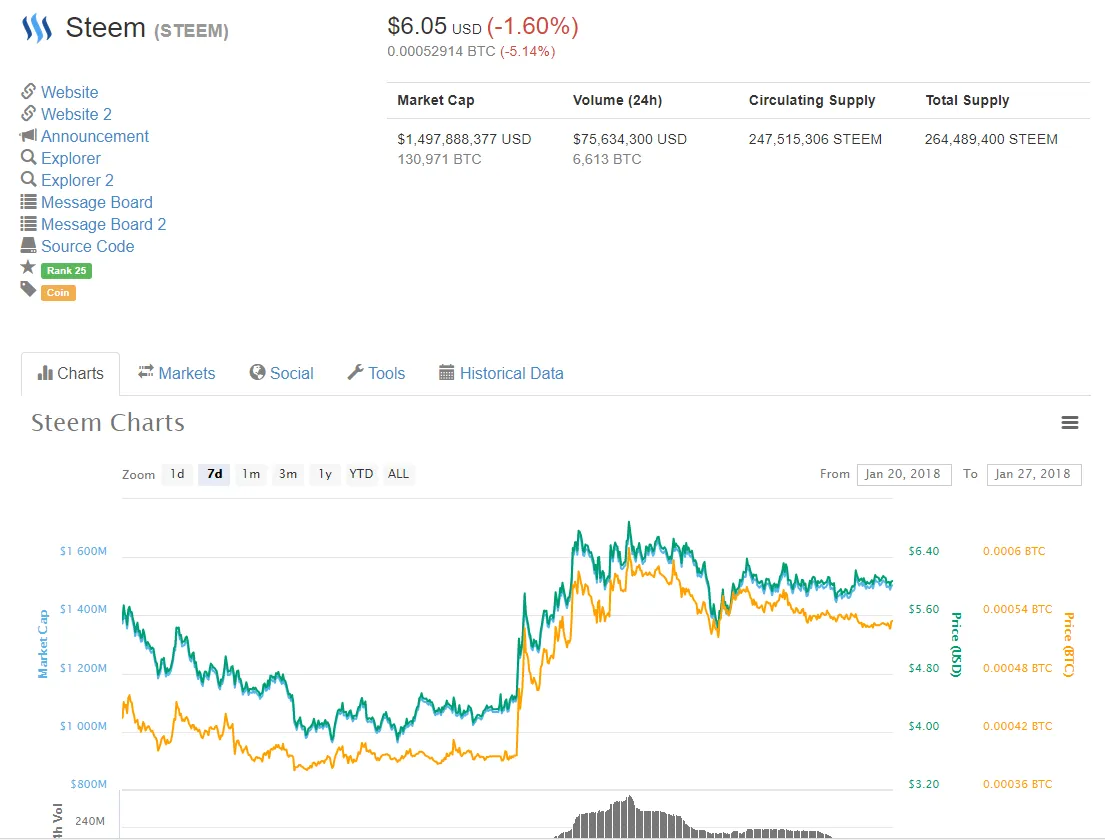Switch to the Social tab
Screen dimensions: 1105x840
coord(282,373)
